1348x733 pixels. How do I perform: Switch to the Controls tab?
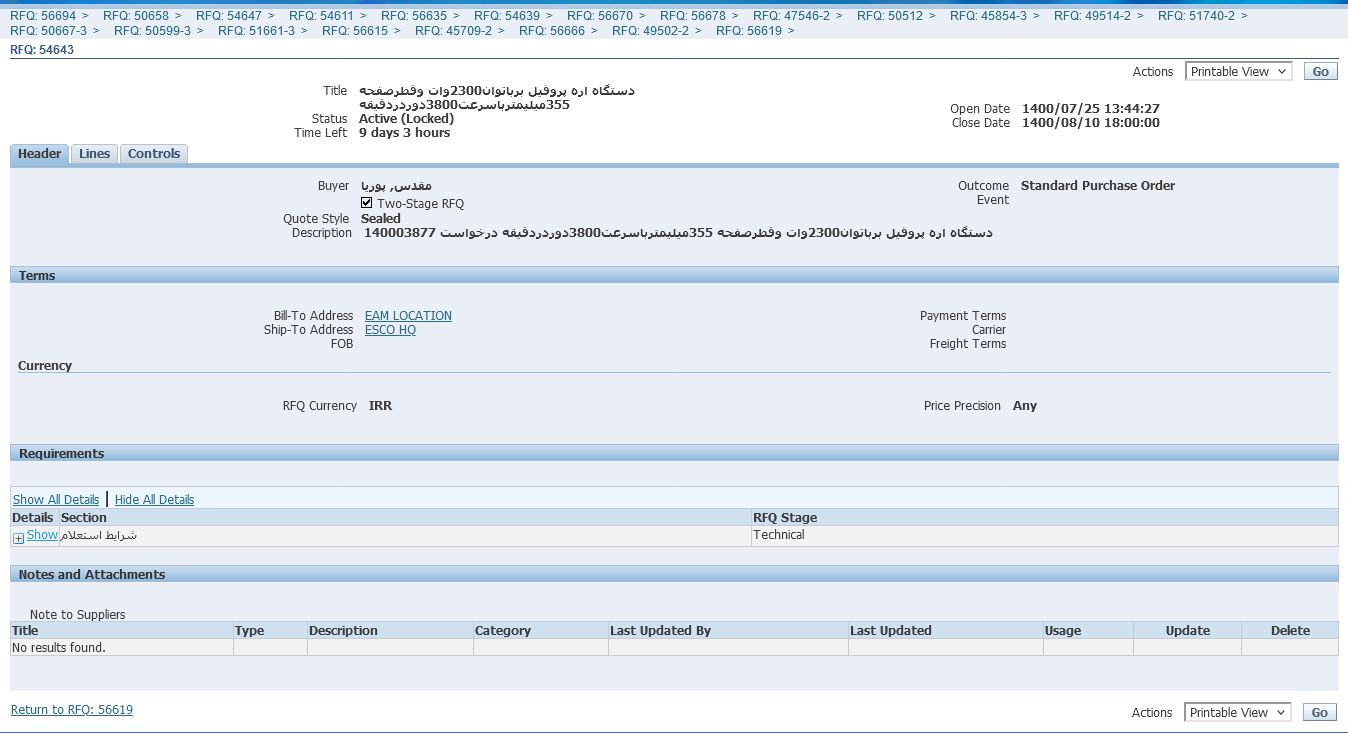click(154, 154)
